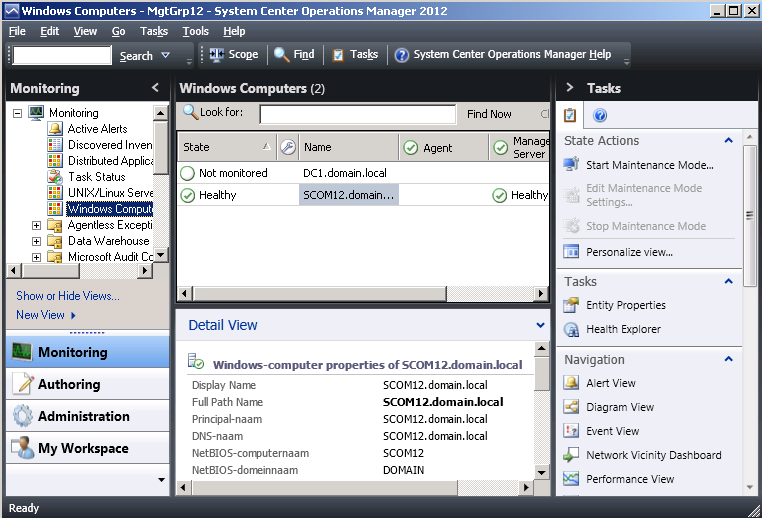This screenshot has width=762, height=518.
Task: Open the Scope toolbar button
Action: [234, 54]
